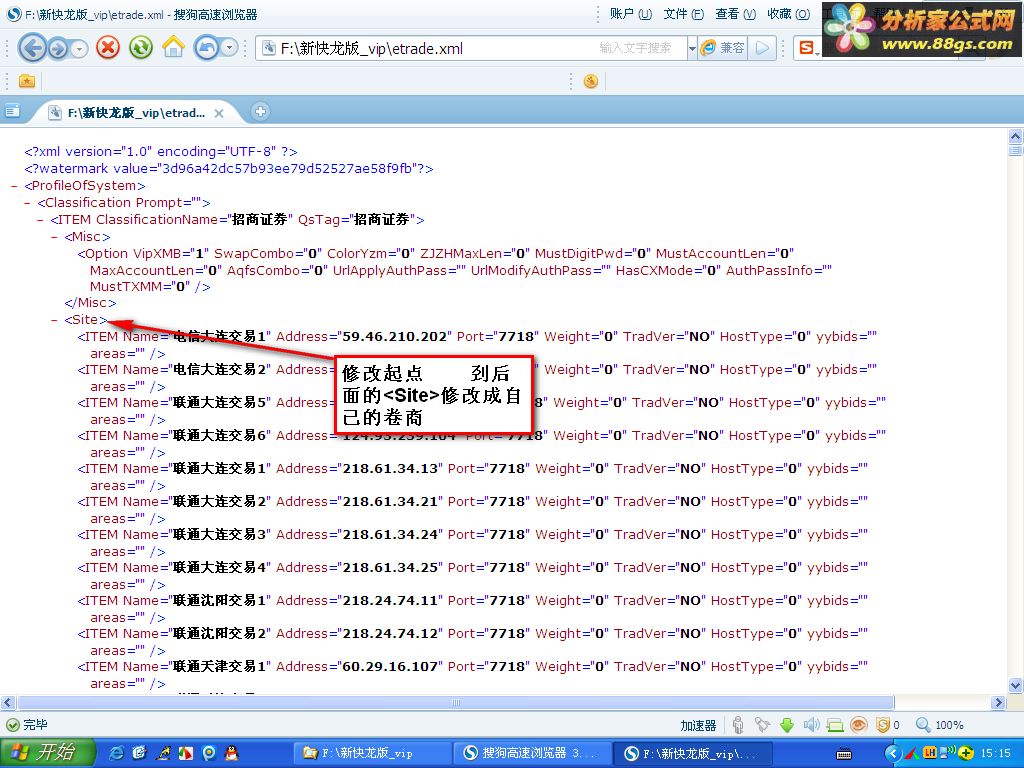Switch to 搜狗高速浏览器 3 taskbar window

point(532,754)
